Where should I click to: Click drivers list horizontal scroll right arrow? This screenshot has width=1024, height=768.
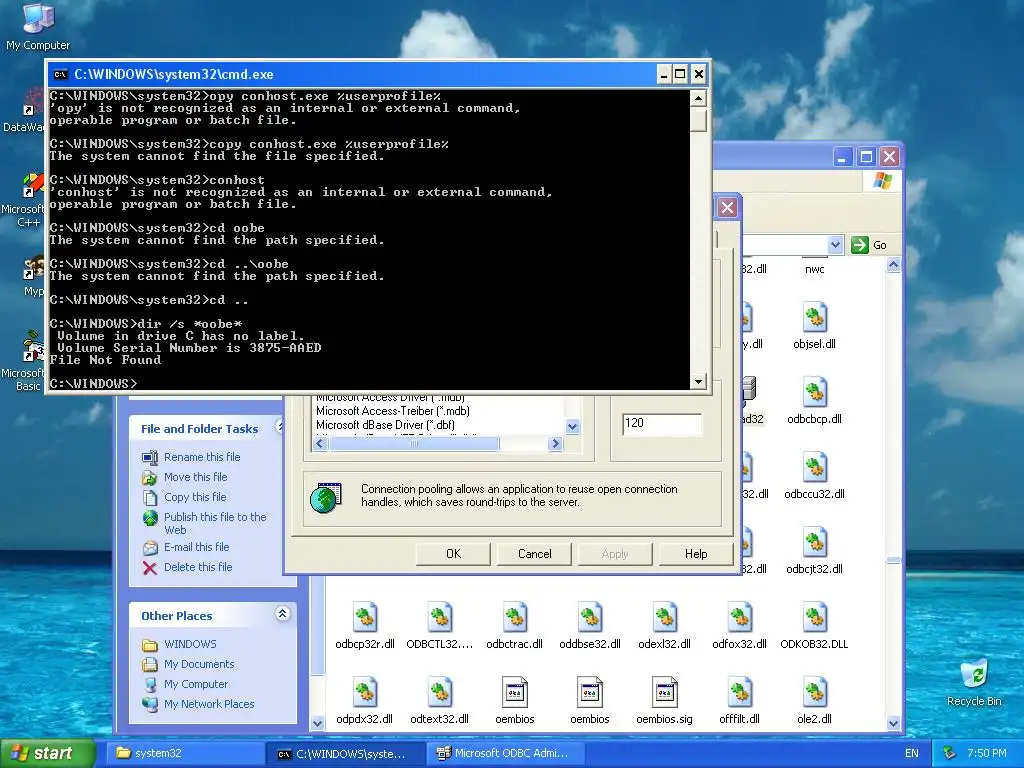pos(555,443)
